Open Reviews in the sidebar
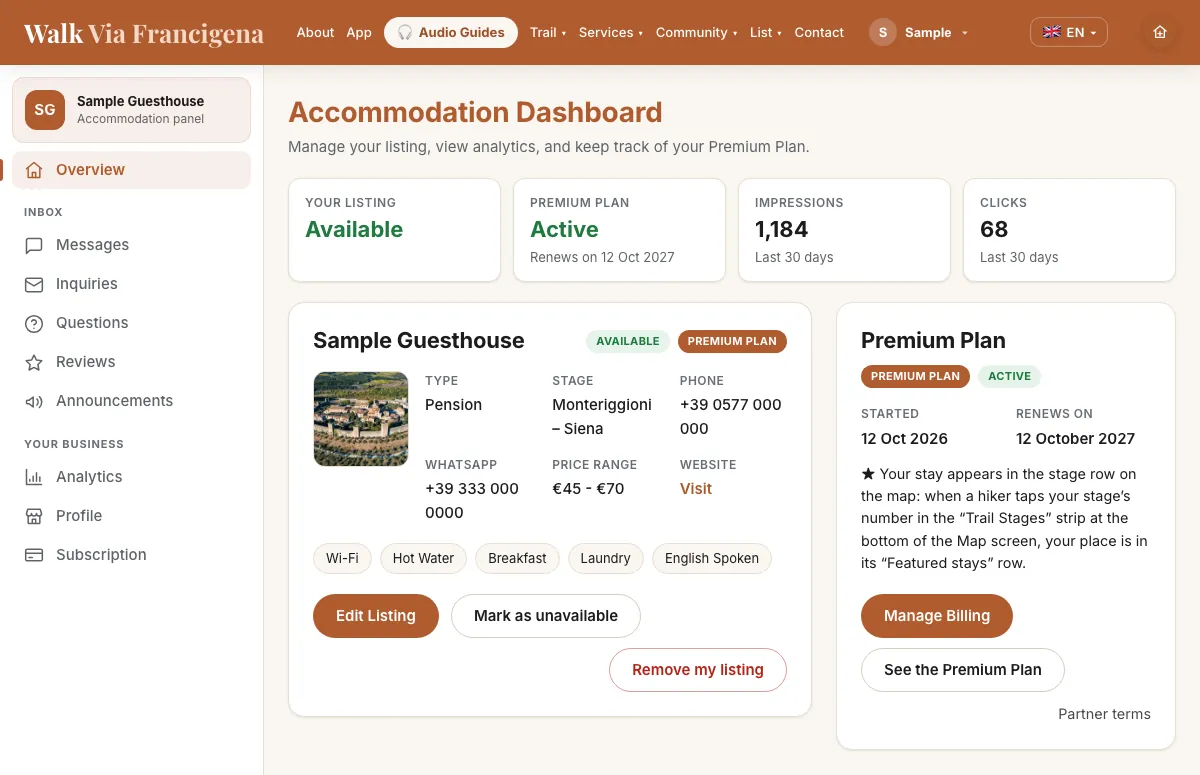The height and width of the screenshot is (775, 1200). [131, 362]
